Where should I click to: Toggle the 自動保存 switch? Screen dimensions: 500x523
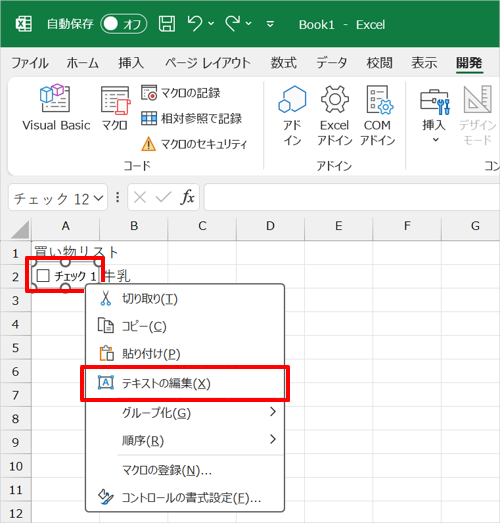(x=124, y=24)
